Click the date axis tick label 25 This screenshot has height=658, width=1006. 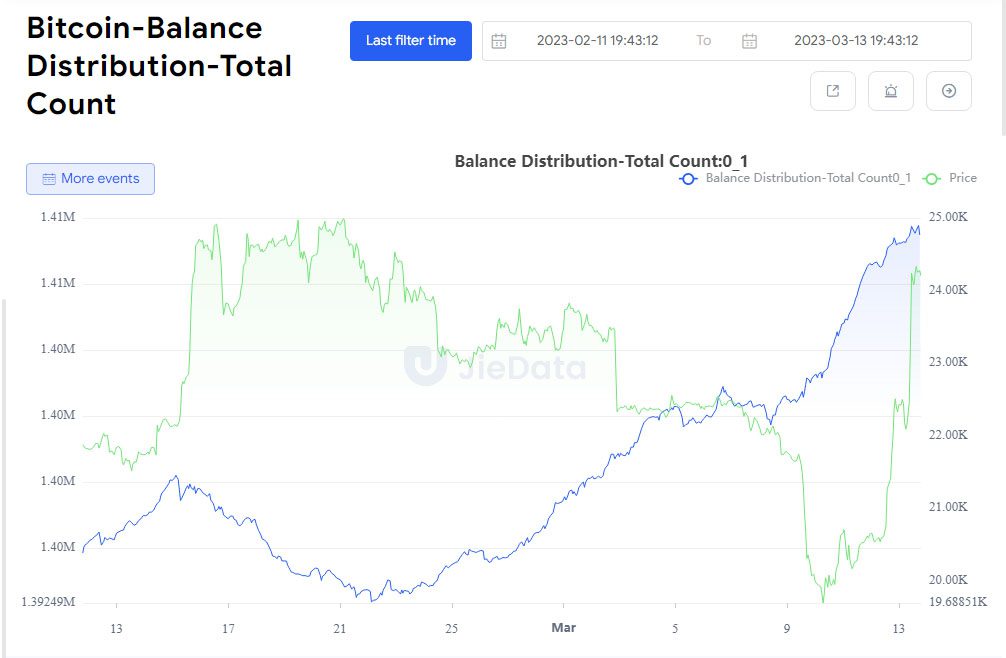tap(452, 628)
